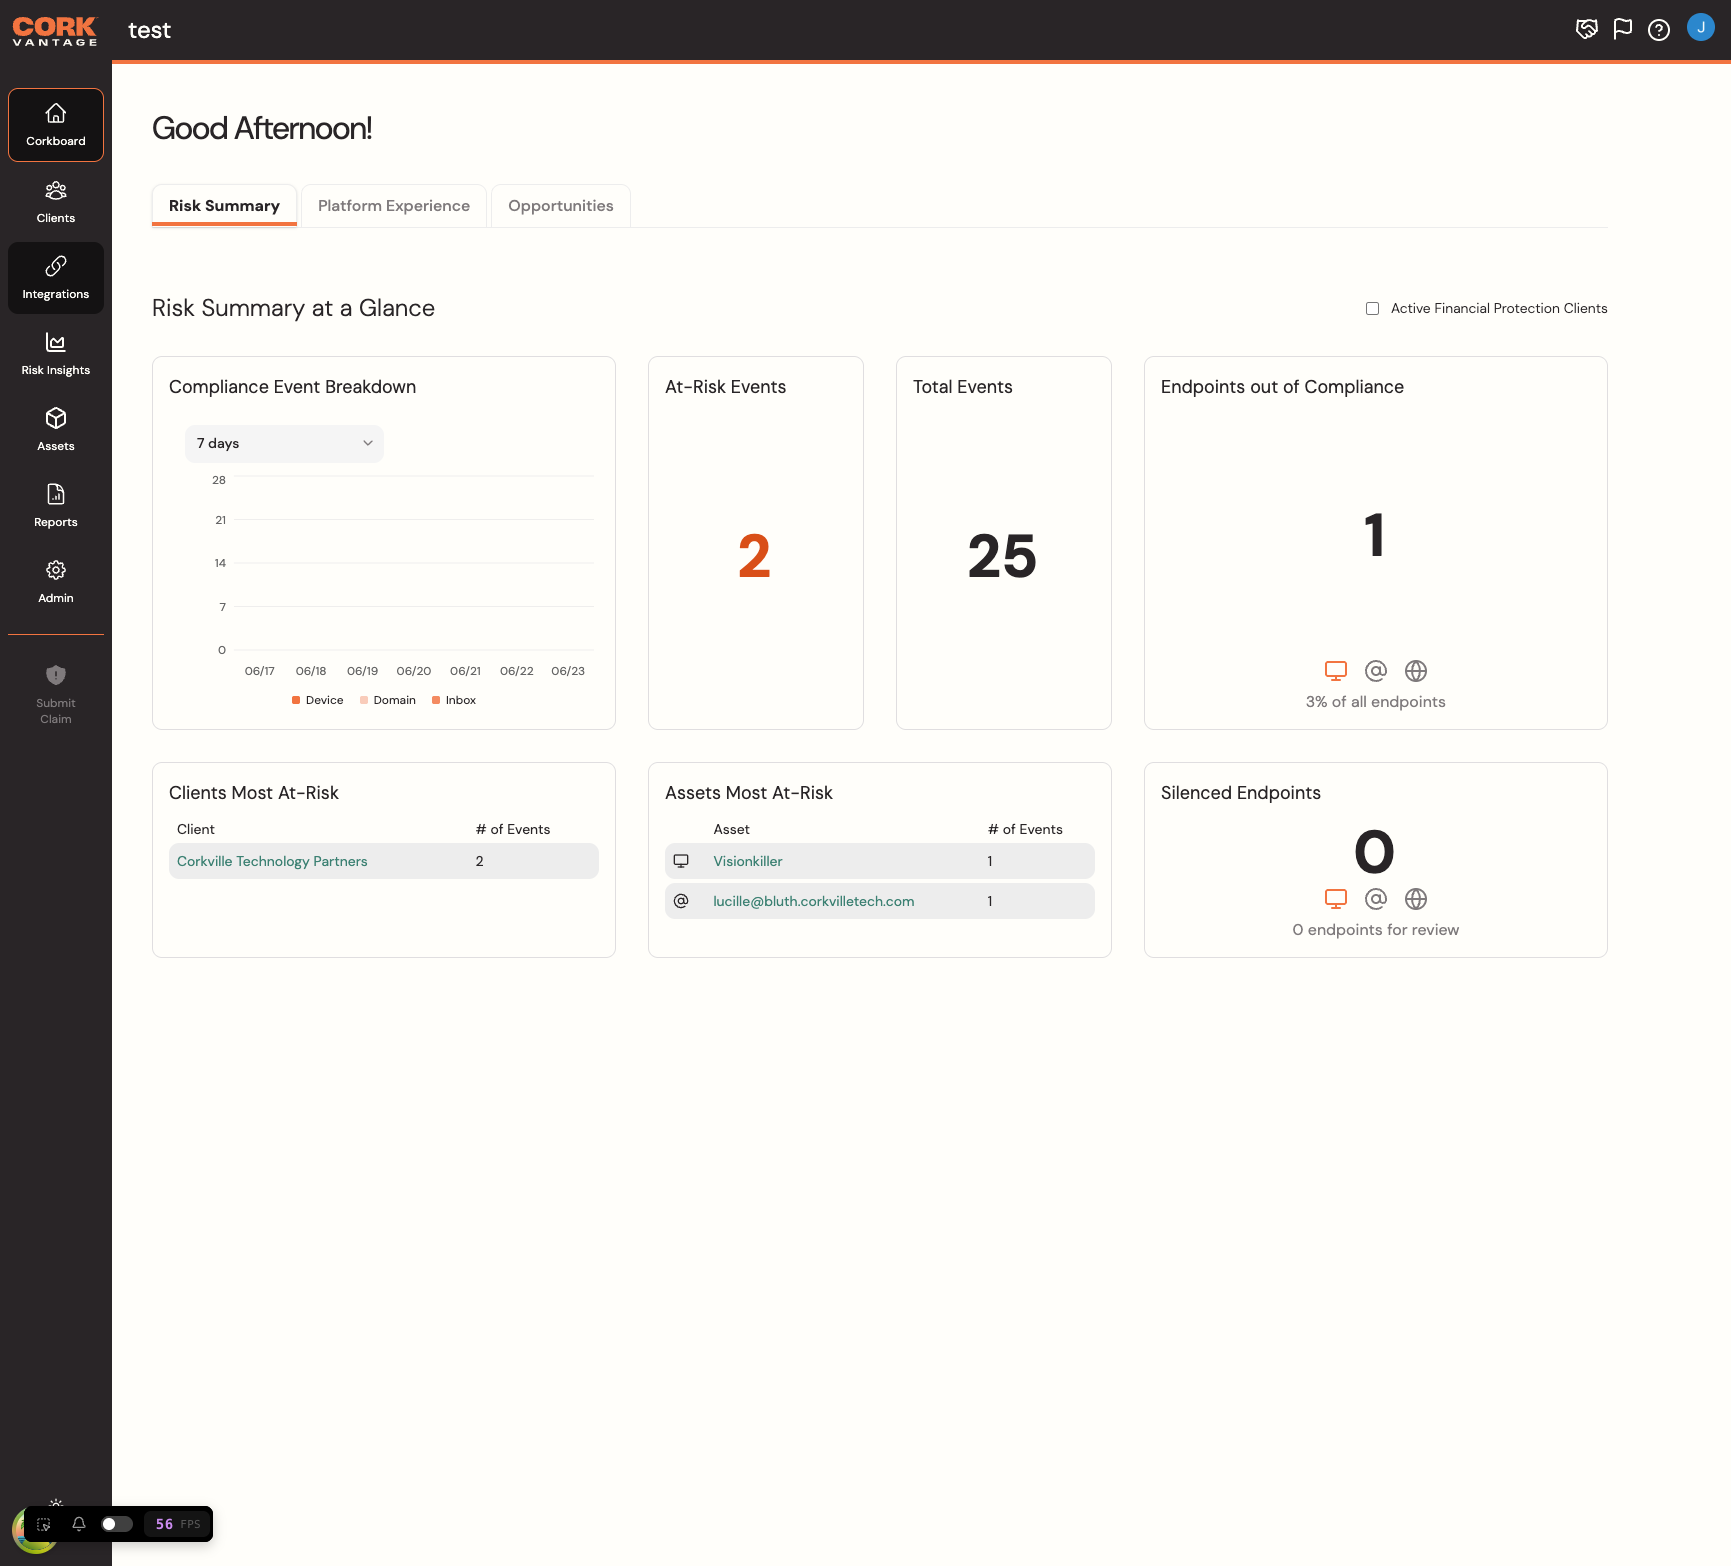Open lucille@bluth.corkvilletech.com asset link
The height and width of the screenshot is (1566, 1731).
(814, 901)
